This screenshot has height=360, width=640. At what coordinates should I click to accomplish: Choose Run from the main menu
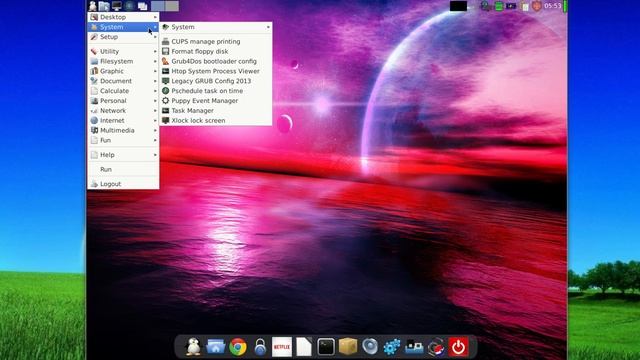pos(123,169)
